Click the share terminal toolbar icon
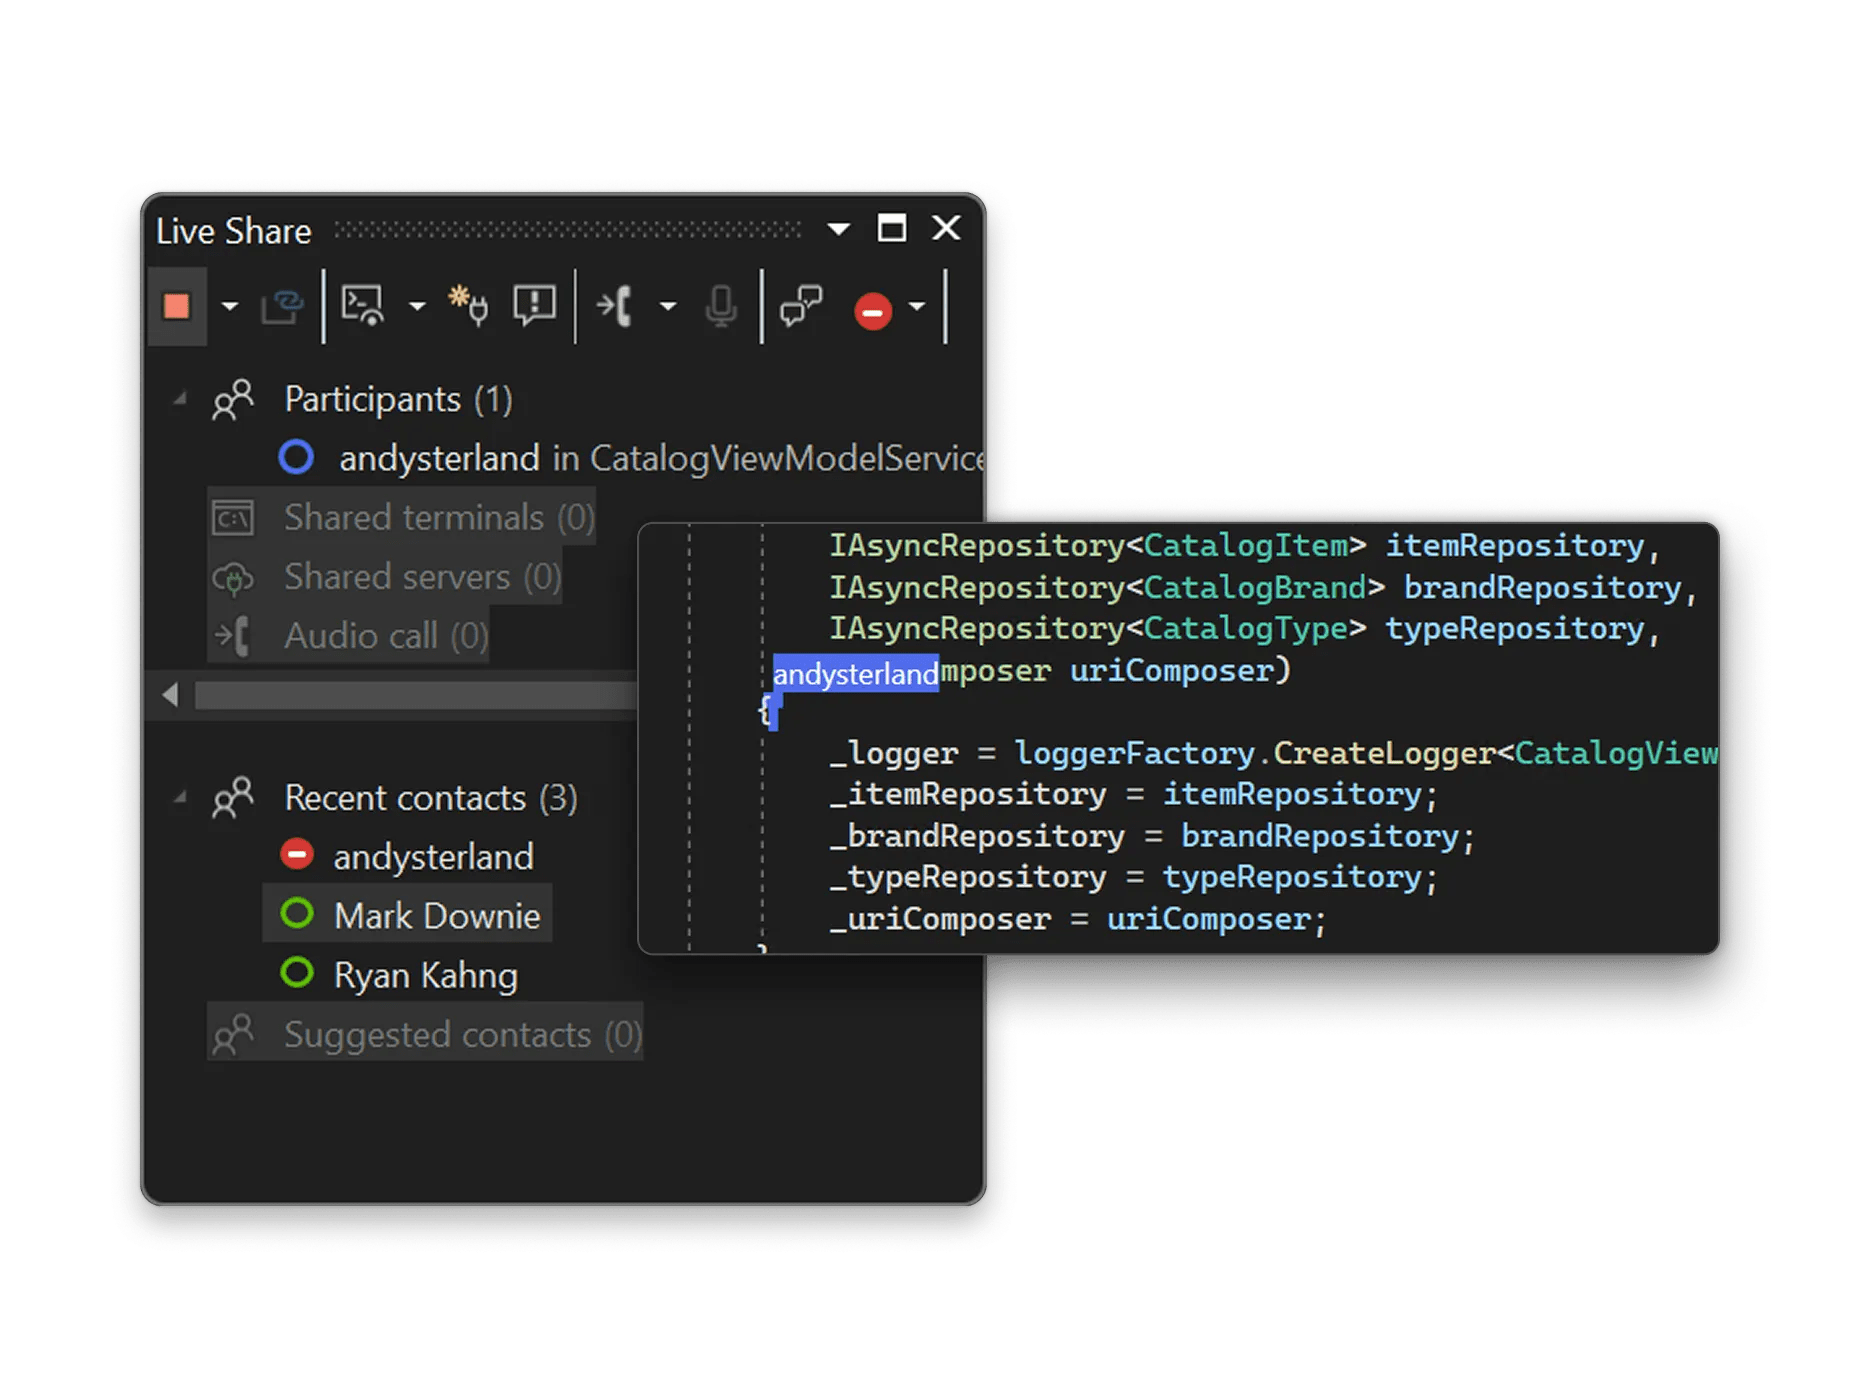The width and height of the screenshot is (1862, 1396). [363, 306]
